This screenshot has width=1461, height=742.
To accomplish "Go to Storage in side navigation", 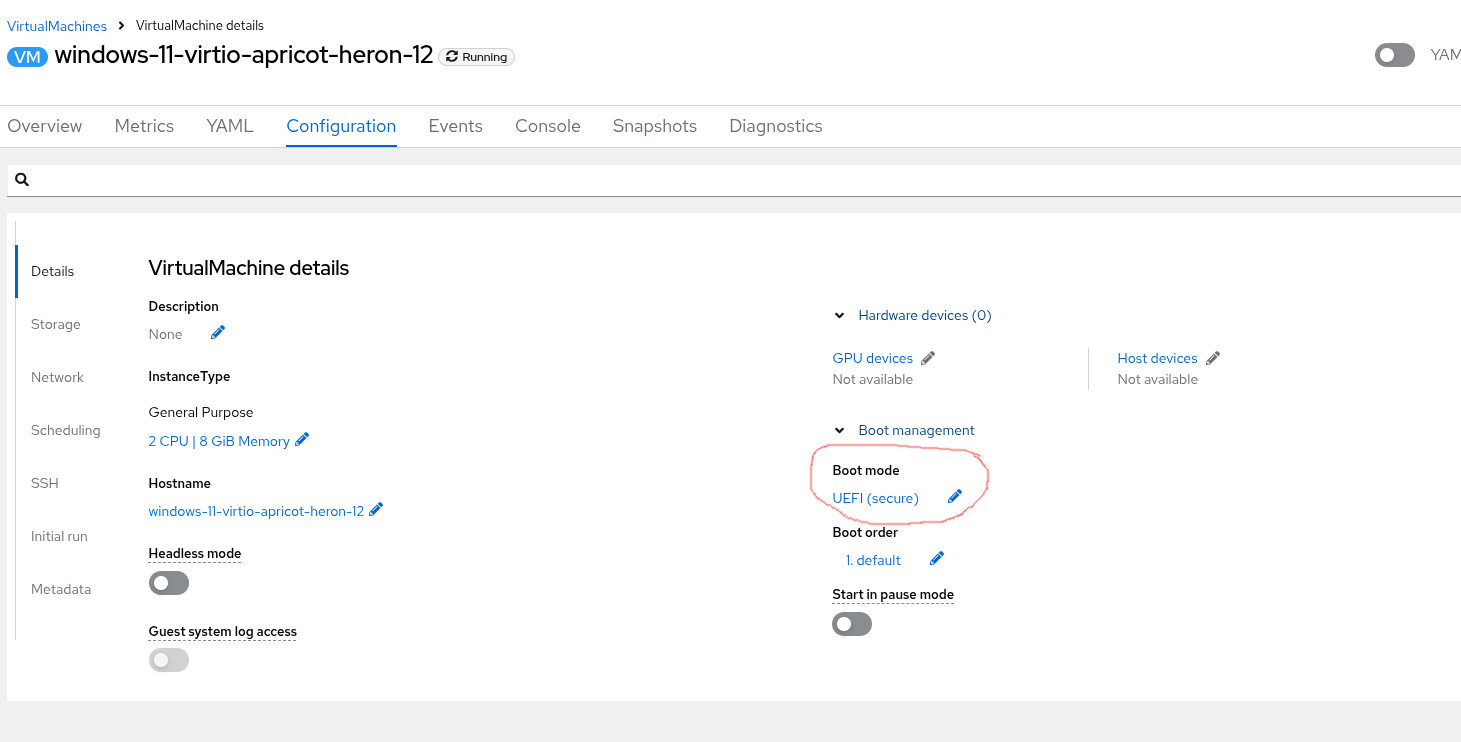I will tap(56, 324).
